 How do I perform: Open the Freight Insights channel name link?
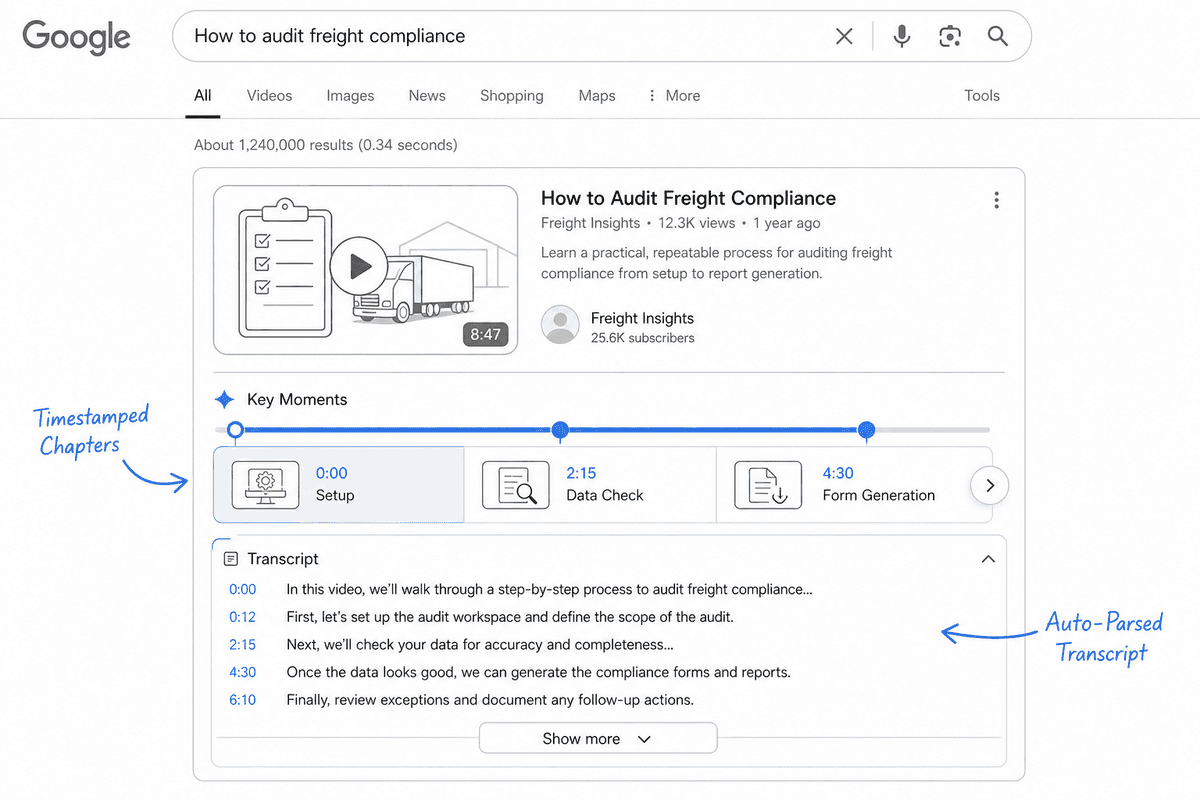coord(642,318)
